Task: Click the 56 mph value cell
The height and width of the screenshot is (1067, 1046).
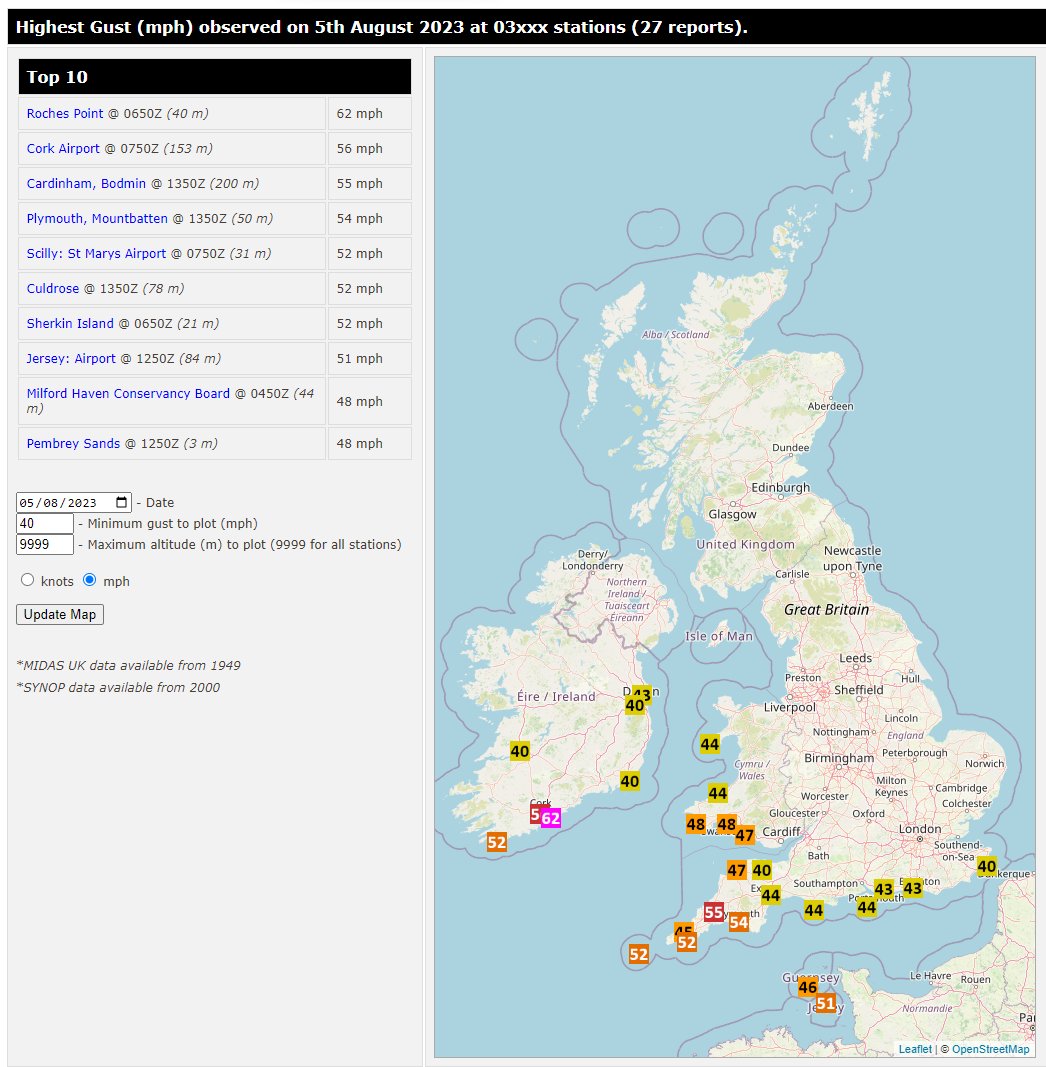Action: [370, 148]
